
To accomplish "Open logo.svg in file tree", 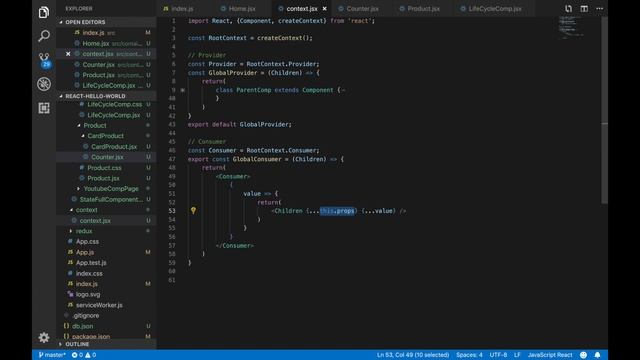I will point(106,294).
